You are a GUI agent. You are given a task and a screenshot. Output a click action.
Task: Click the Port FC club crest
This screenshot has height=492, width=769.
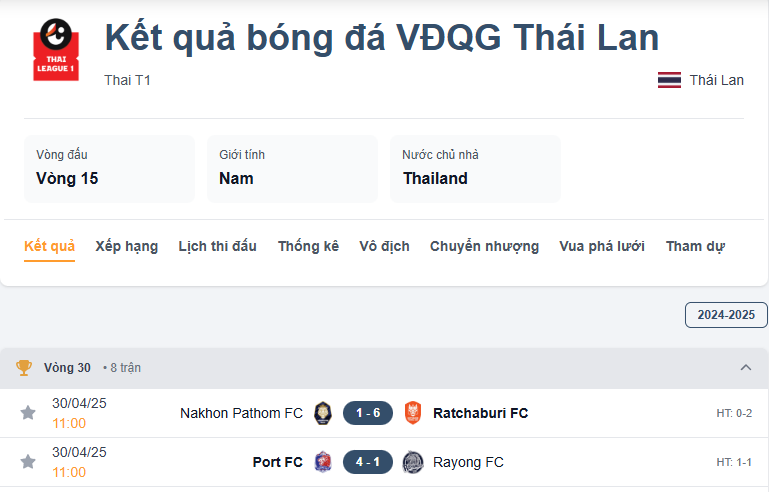point(322,462)
